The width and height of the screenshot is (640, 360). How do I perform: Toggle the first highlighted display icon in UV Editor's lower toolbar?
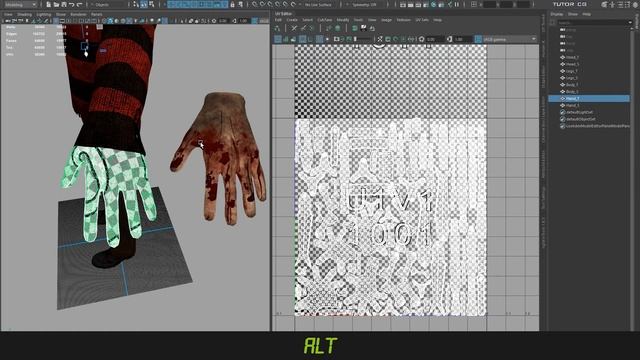(278, 39)
